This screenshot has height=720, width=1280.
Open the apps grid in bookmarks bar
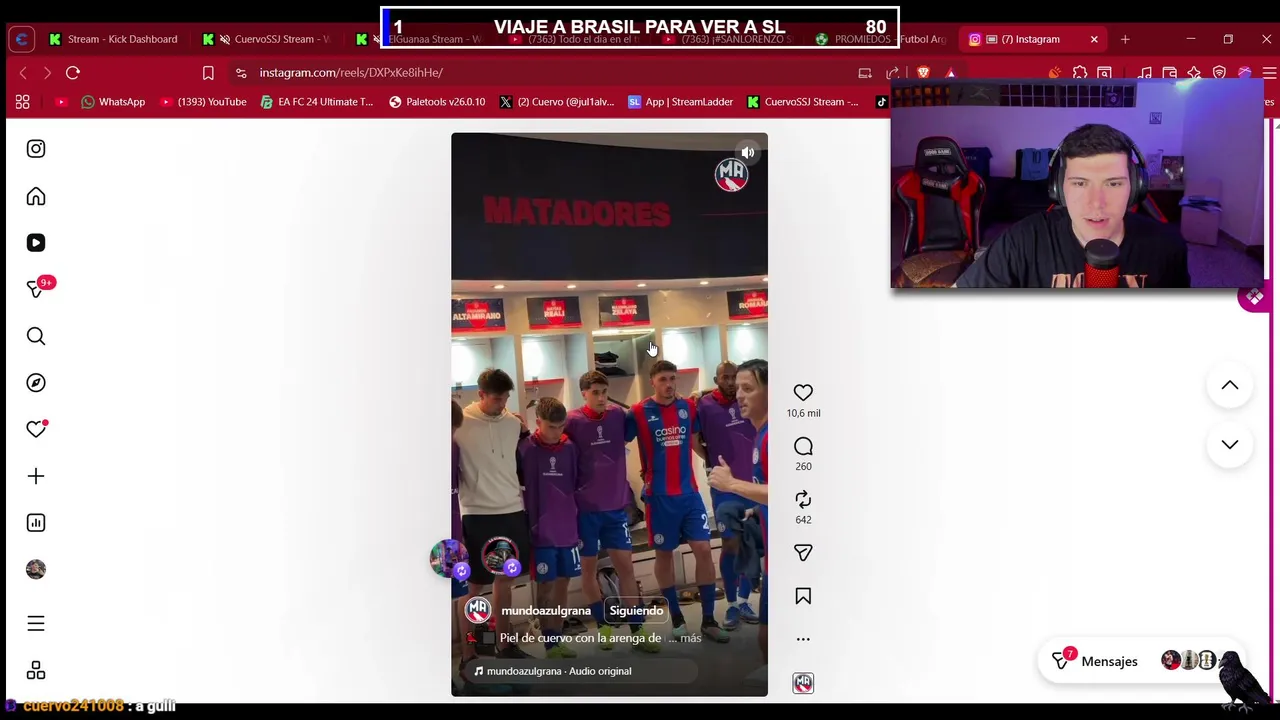pos(22,102)
